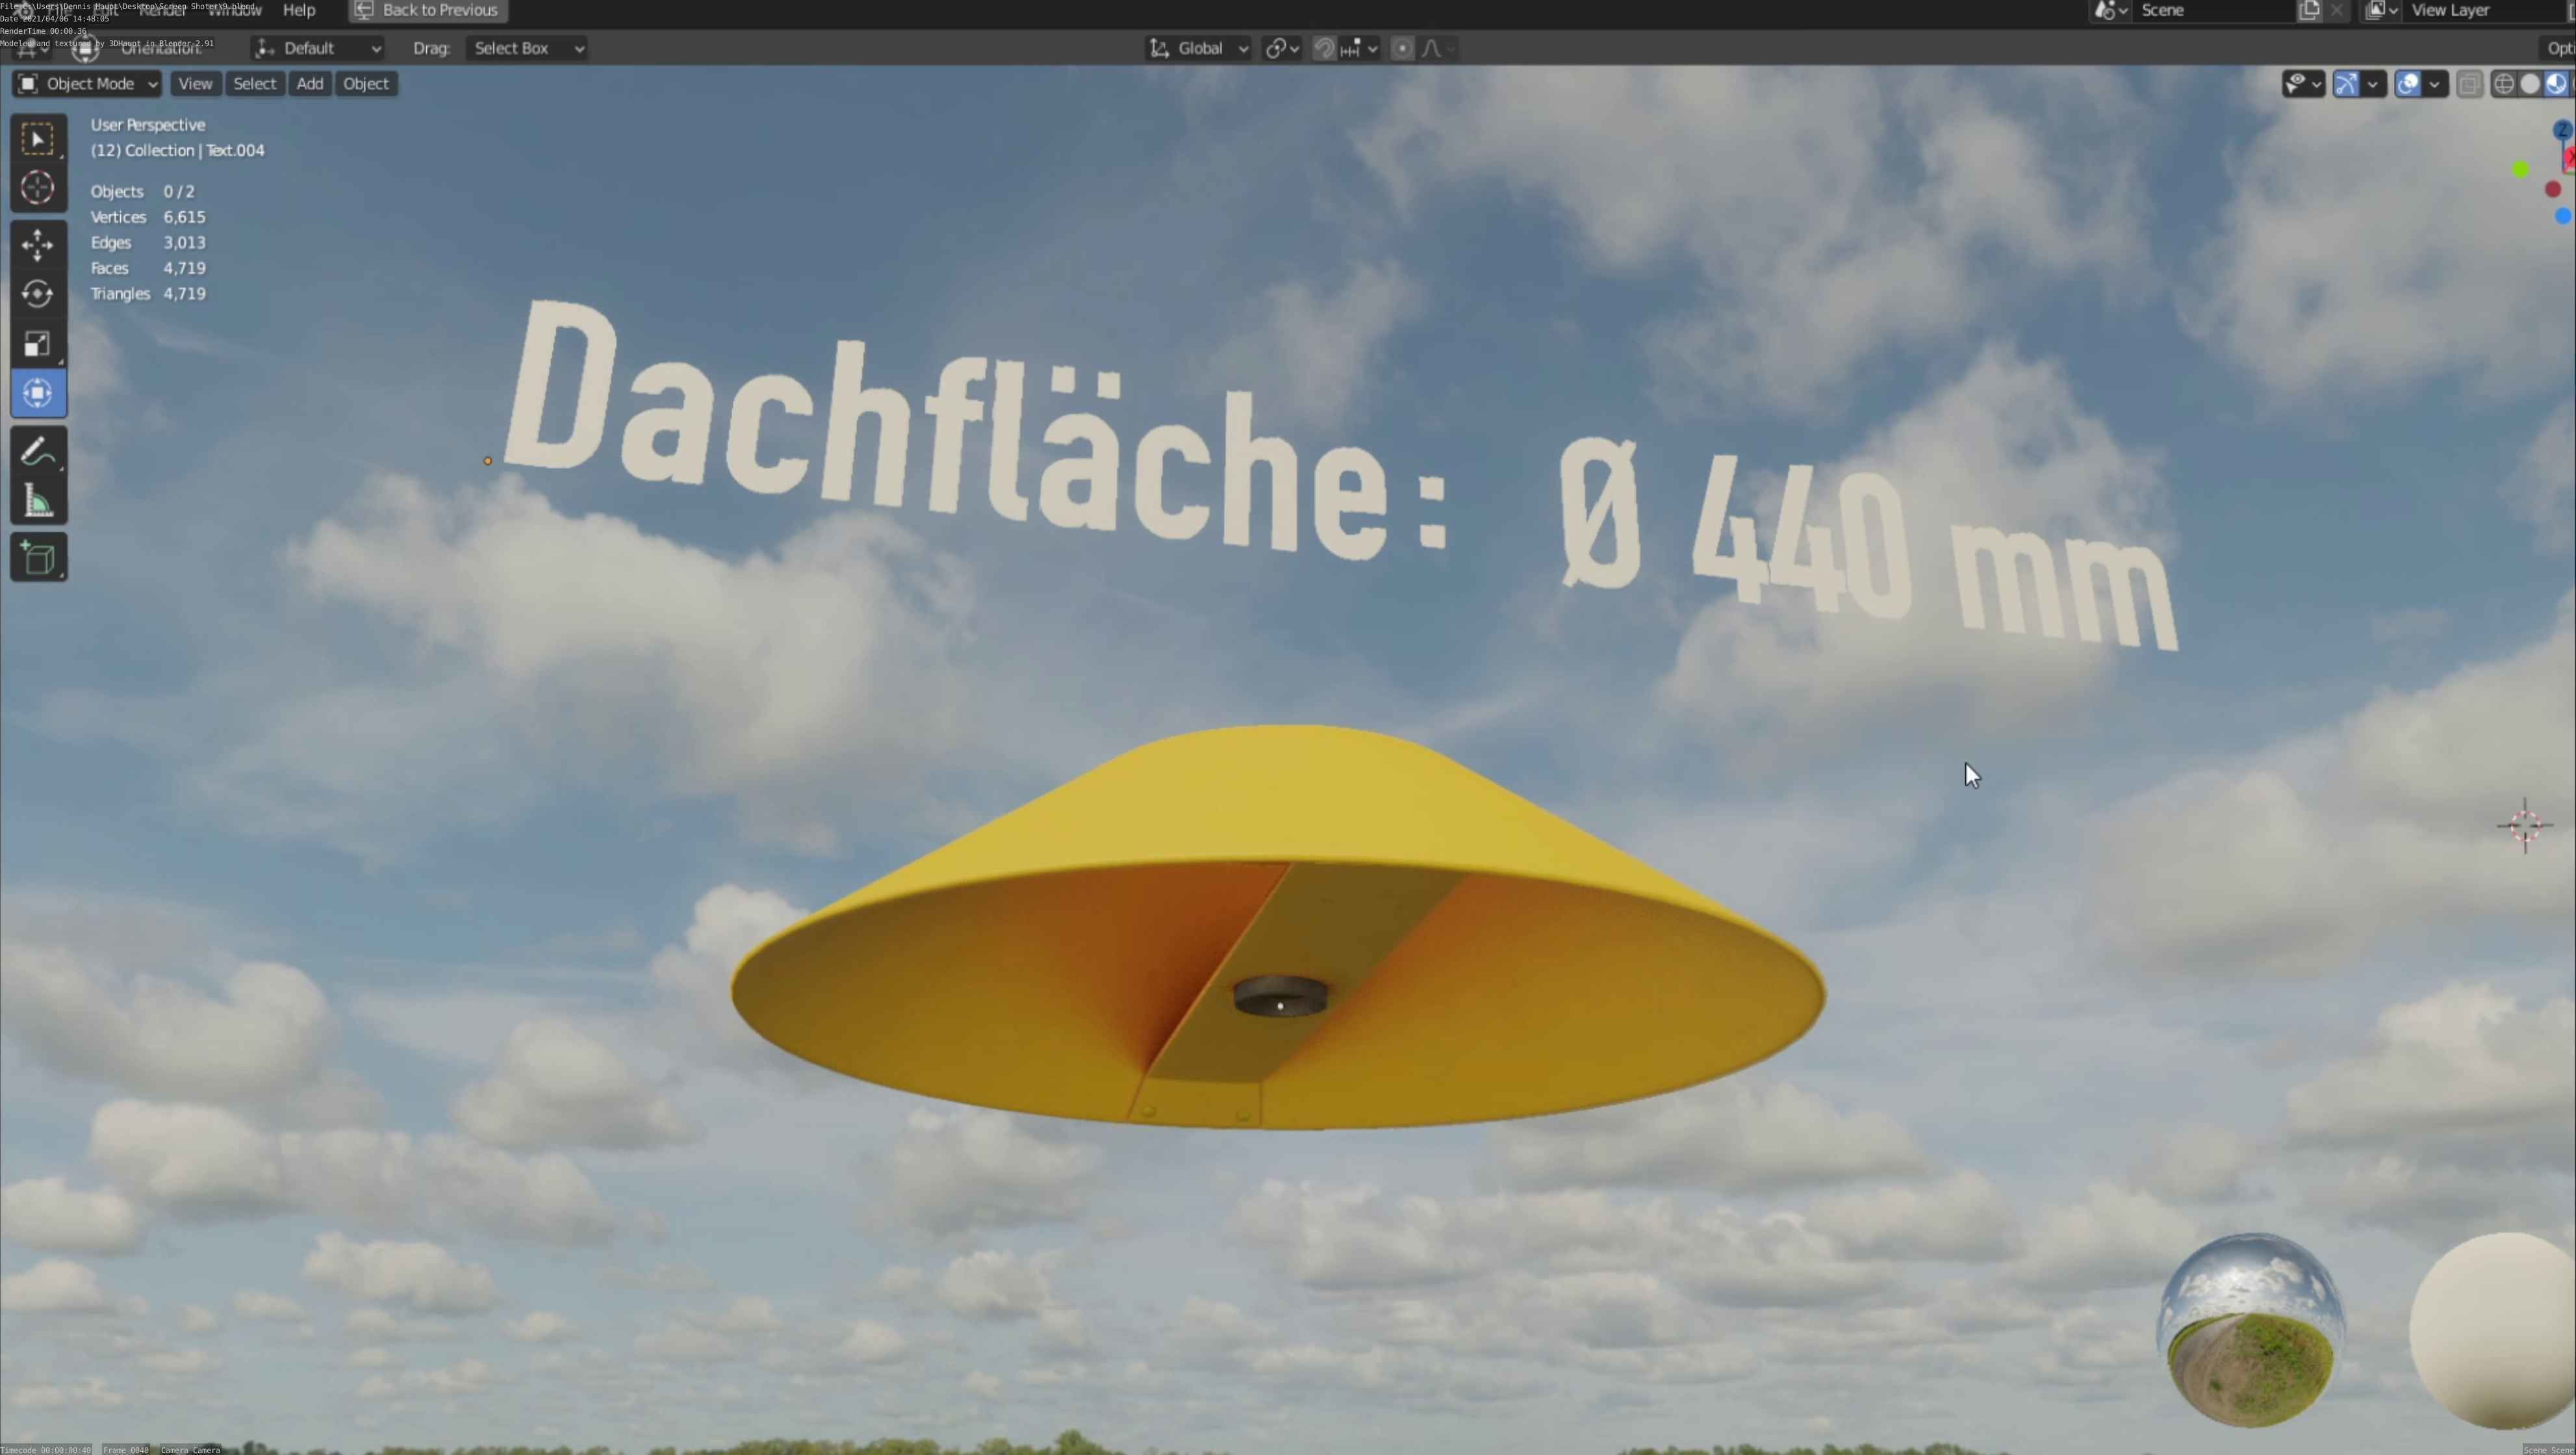Click the blue negative Z axis gizmo dot

click(x=2562, y=216)
